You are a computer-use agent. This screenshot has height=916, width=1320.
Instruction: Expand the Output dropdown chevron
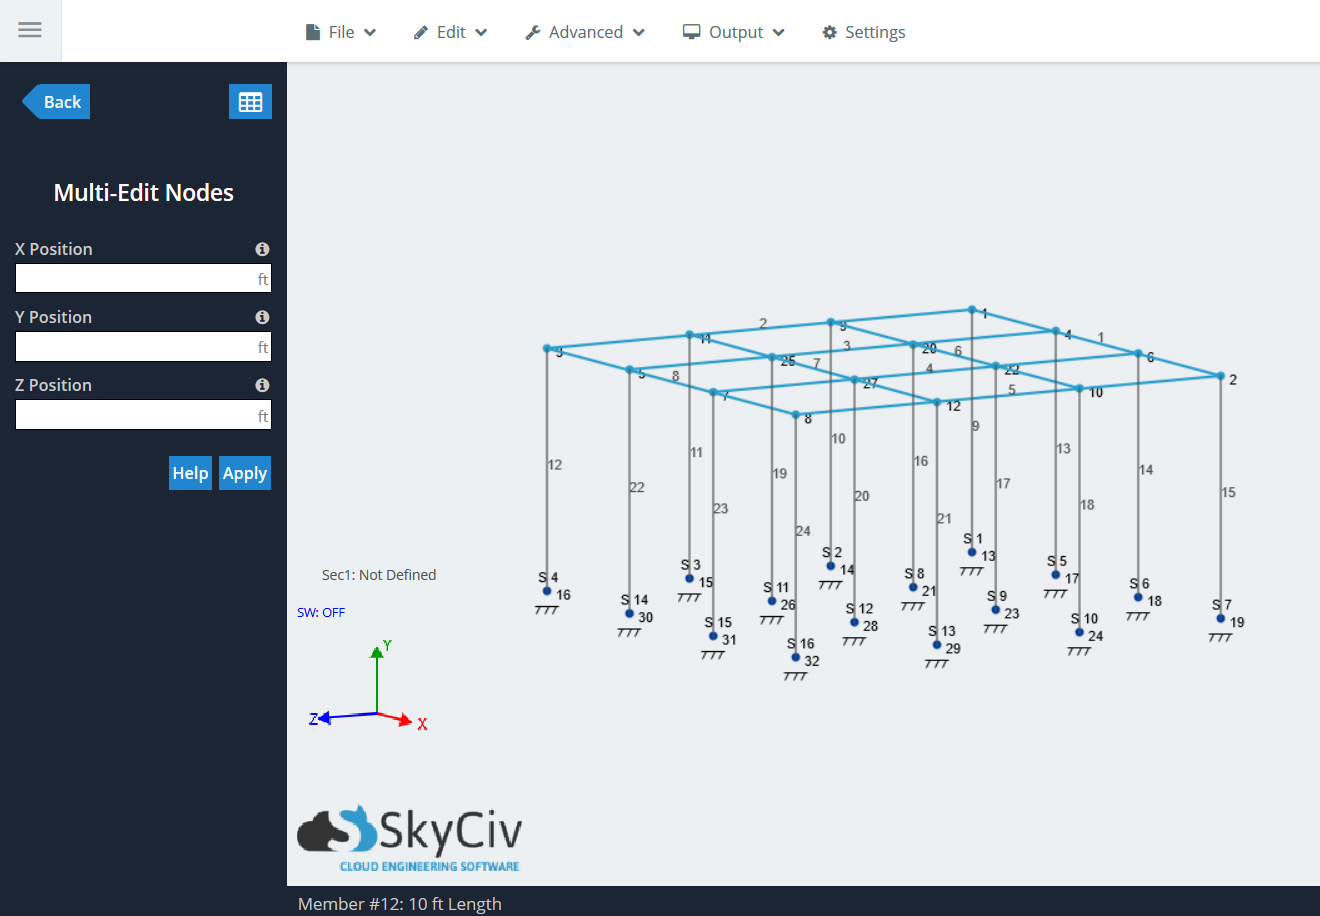pos(779,32)
